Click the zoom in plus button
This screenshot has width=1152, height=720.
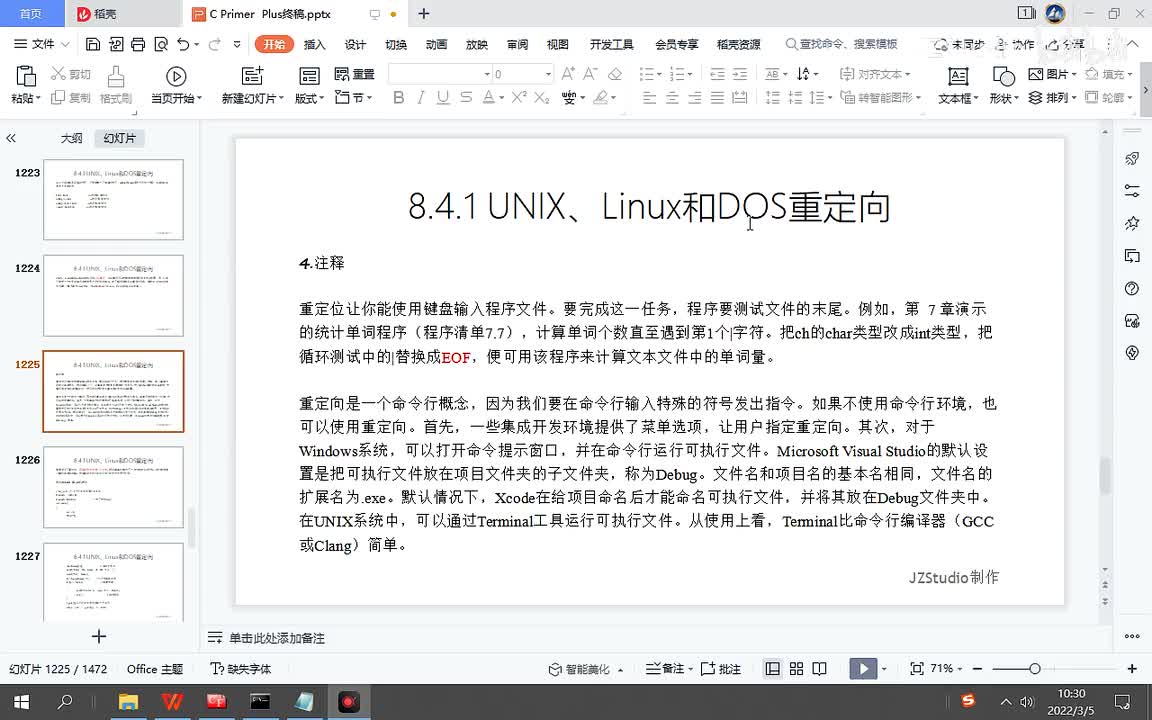(1132, 669)
